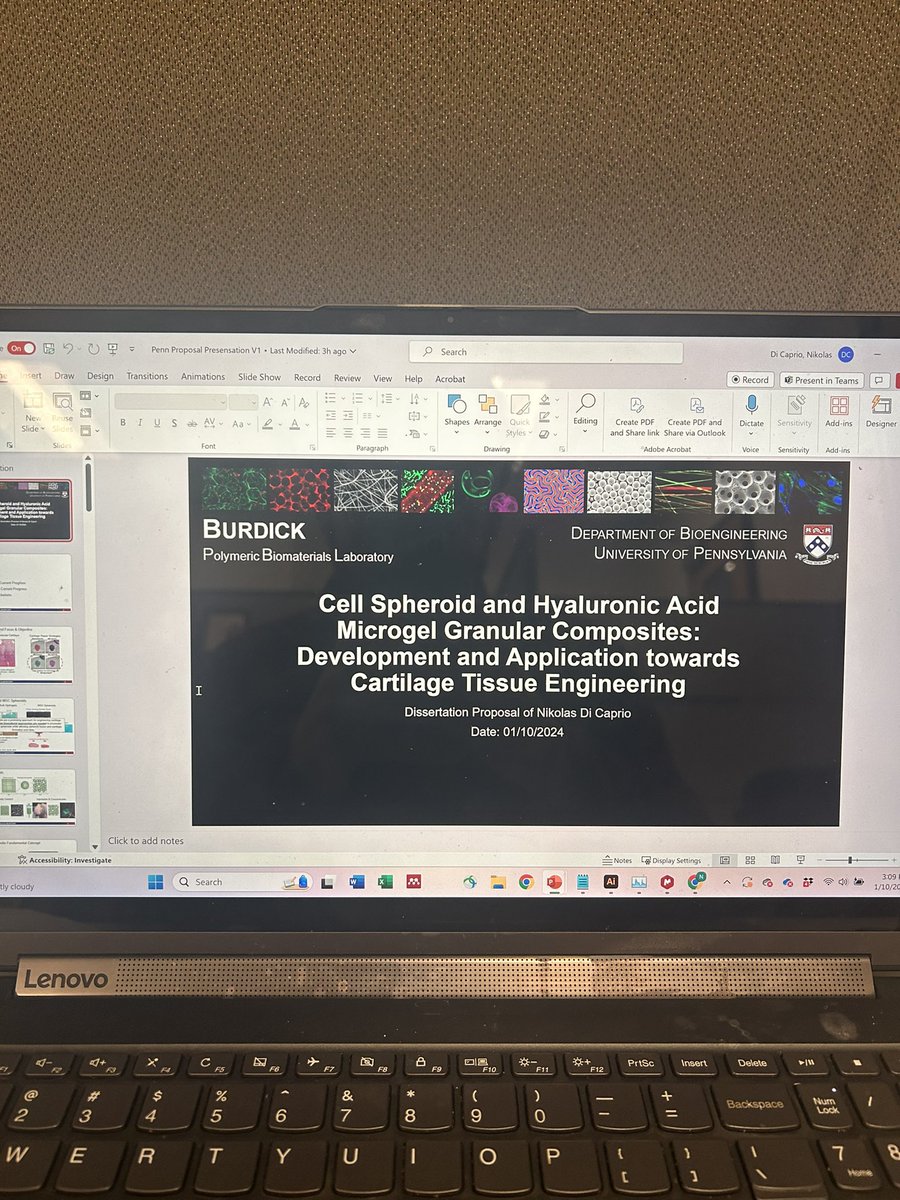Open Word from the taskbar

pyautogui.click(x=357, y=883)
